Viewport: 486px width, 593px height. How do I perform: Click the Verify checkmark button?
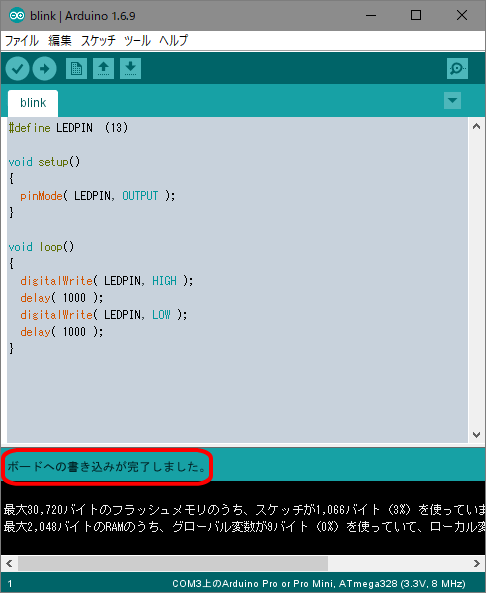(17, 69)
